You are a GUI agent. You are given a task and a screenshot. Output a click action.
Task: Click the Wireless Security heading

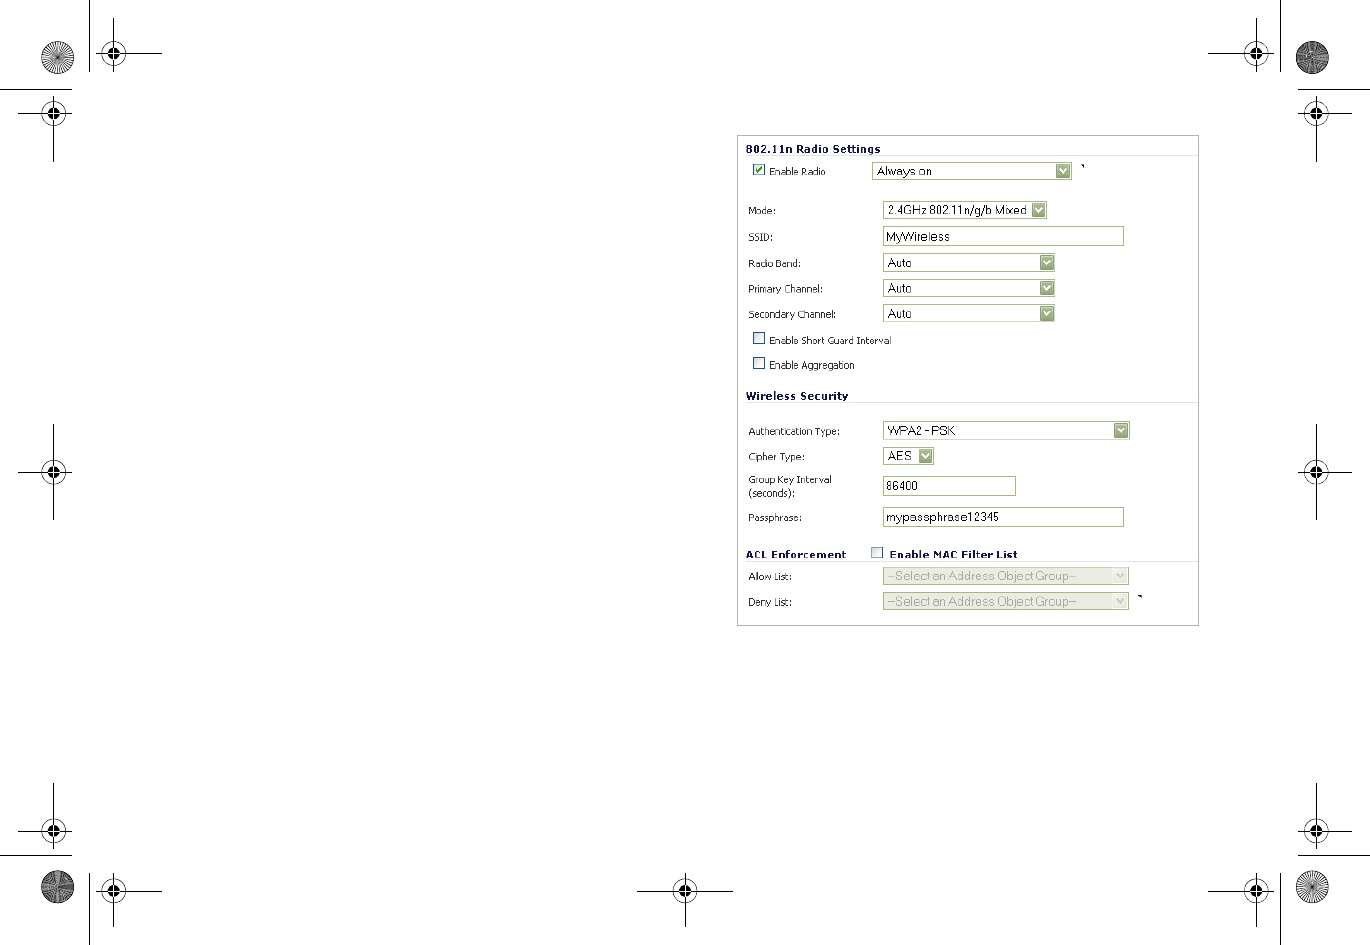pyautogui.click(x=797, y=396)
